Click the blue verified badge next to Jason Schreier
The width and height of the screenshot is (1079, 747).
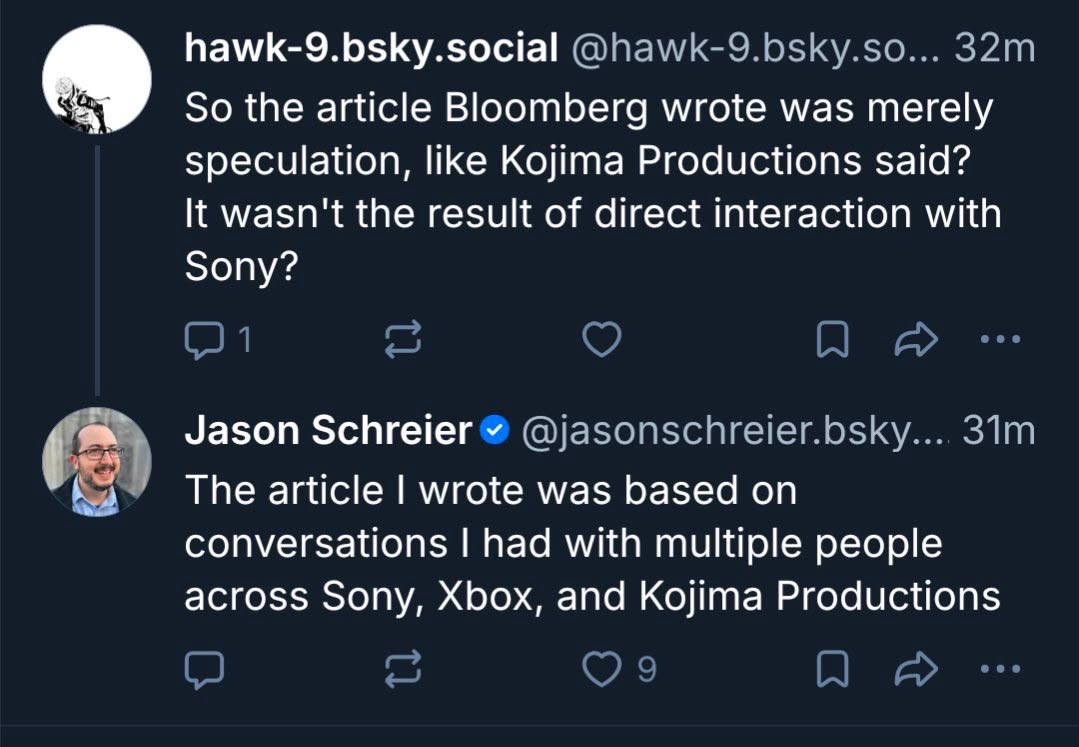pyautogui.click(x=495, y=431)
